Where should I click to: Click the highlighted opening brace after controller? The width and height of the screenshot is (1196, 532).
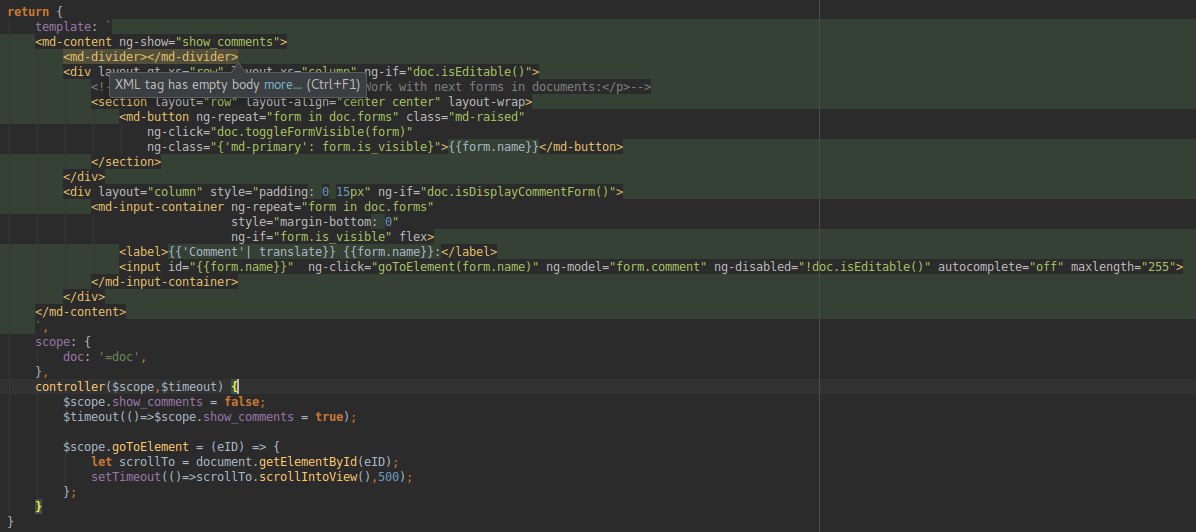[x=235, y=386]
